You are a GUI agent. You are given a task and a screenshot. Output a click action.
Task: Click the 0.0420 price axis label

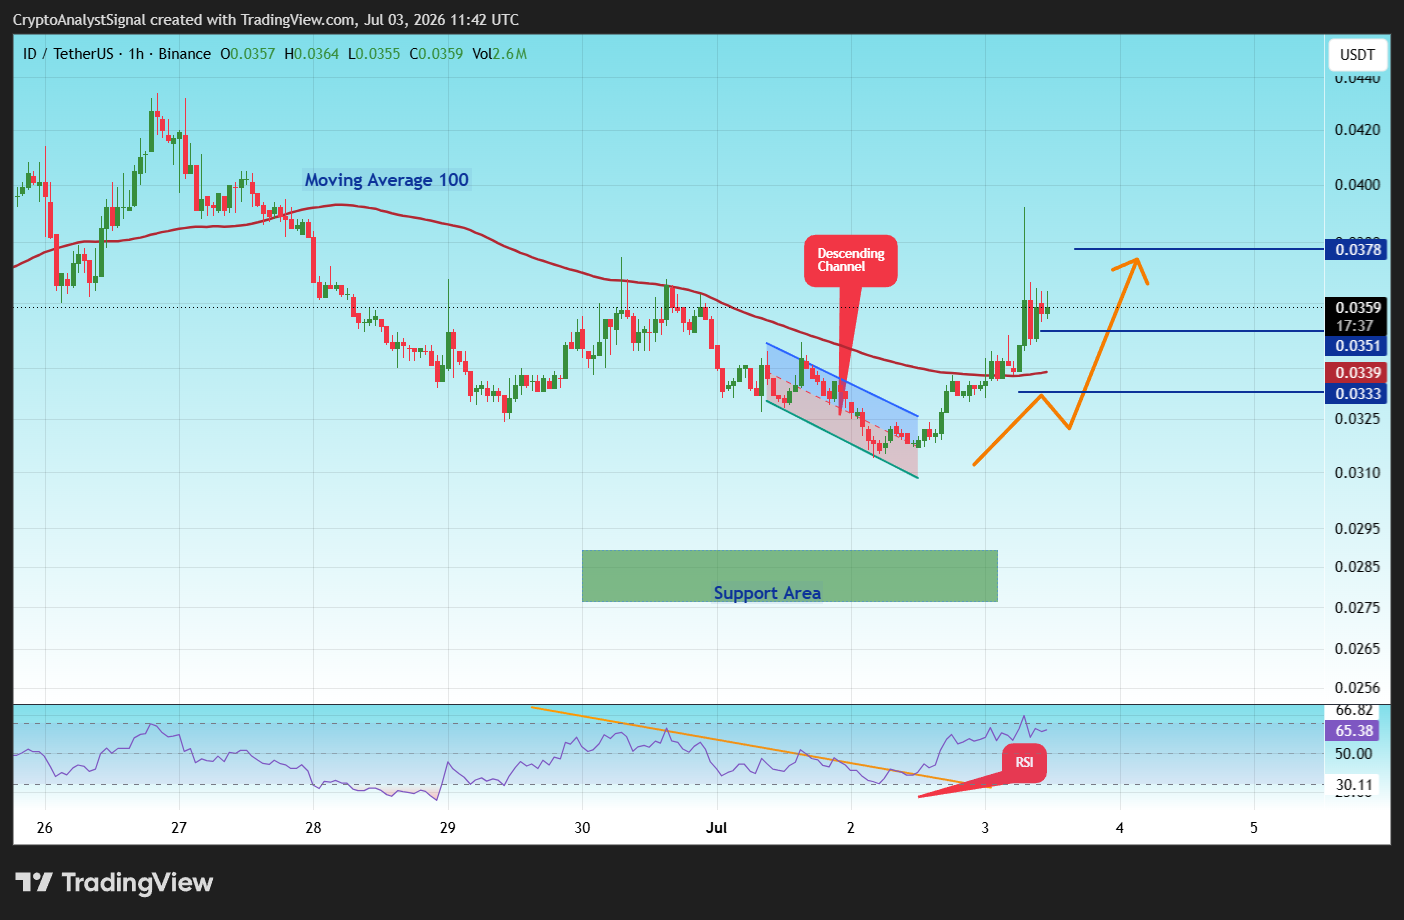point(1357,130)
